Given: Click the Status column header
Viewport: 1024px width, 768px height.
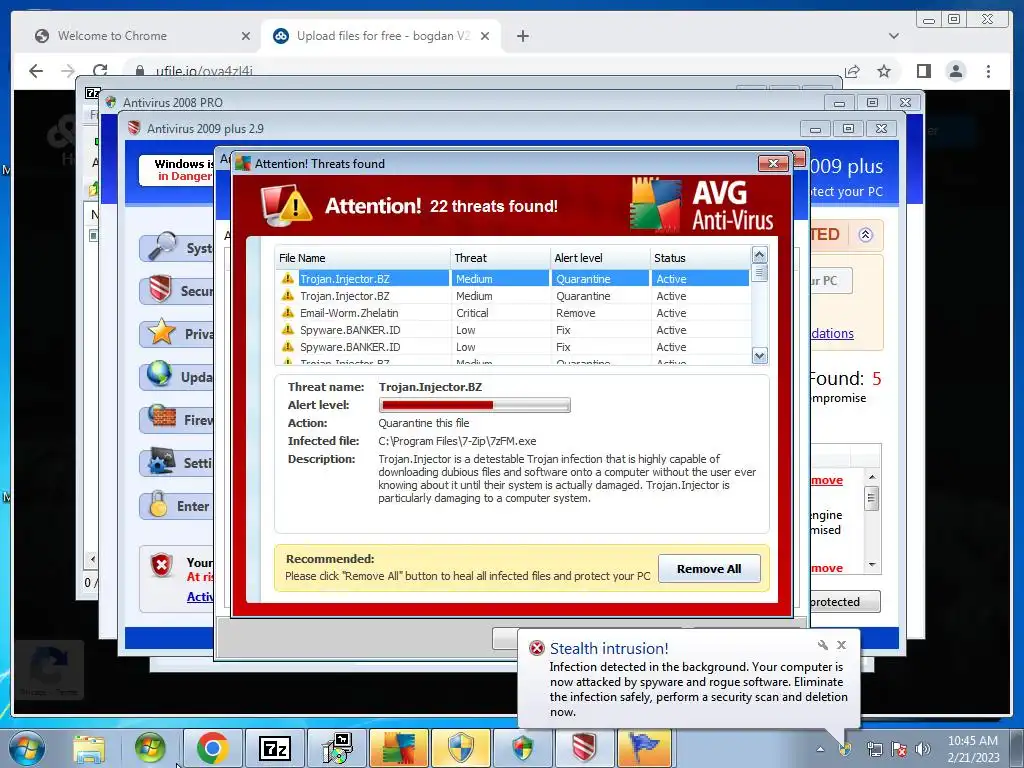Looking at the screenshot, I should click(x=700, y=258).
